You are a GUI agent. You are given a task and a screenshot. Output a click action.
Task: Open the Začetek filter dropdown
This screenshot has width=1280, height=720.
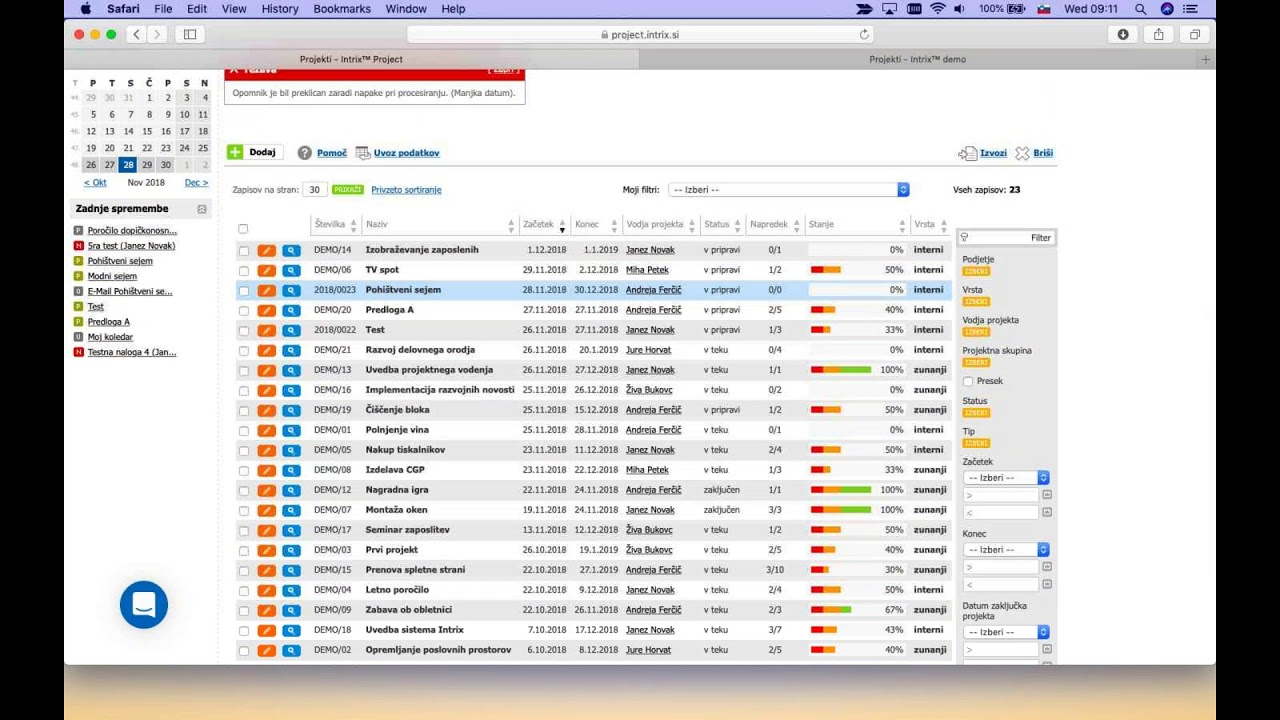[1006, 478]
